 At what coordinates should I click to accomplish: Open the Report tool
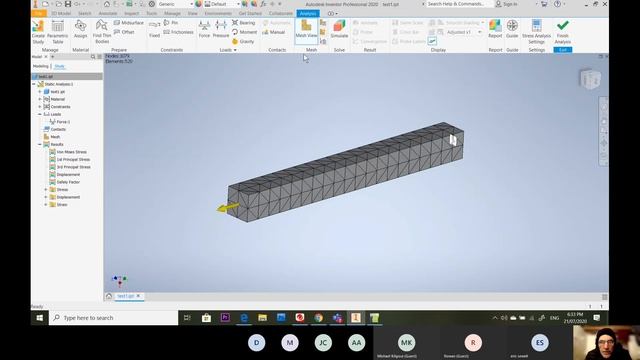coord(495,29)
